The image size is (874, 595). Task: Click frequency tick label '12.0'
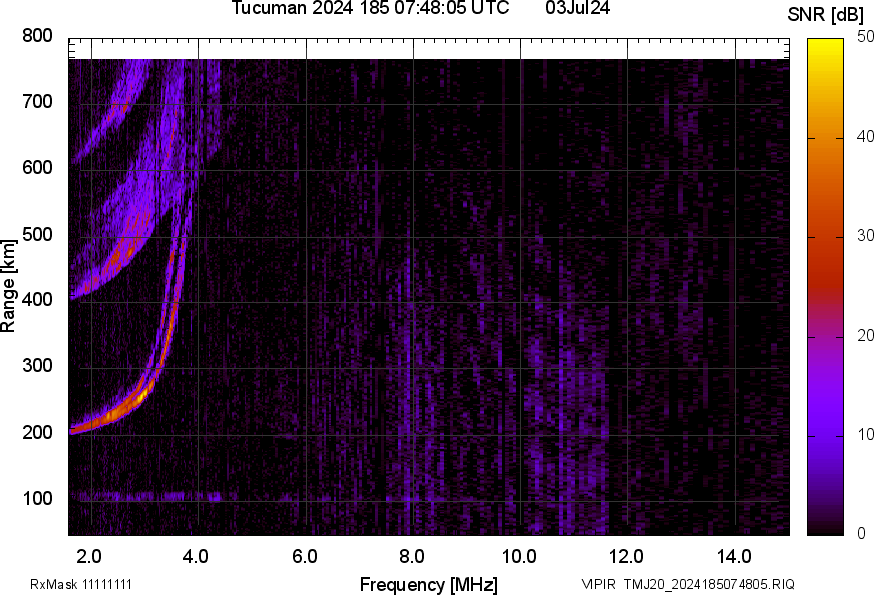pyautogui.click(x=626, y=556)
